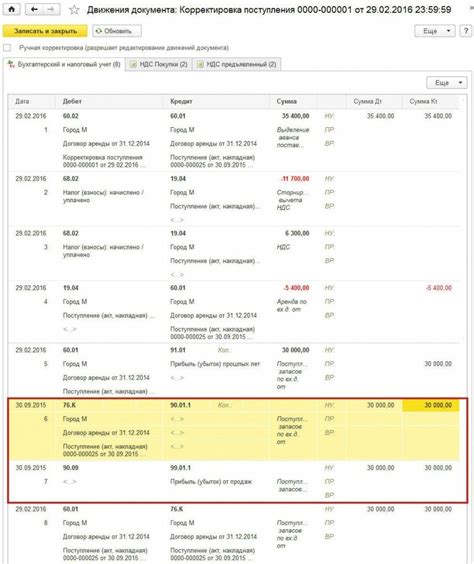Screen dimensions: 474x564
Task: Click the Дебет column header
Action: click(72, 101)
